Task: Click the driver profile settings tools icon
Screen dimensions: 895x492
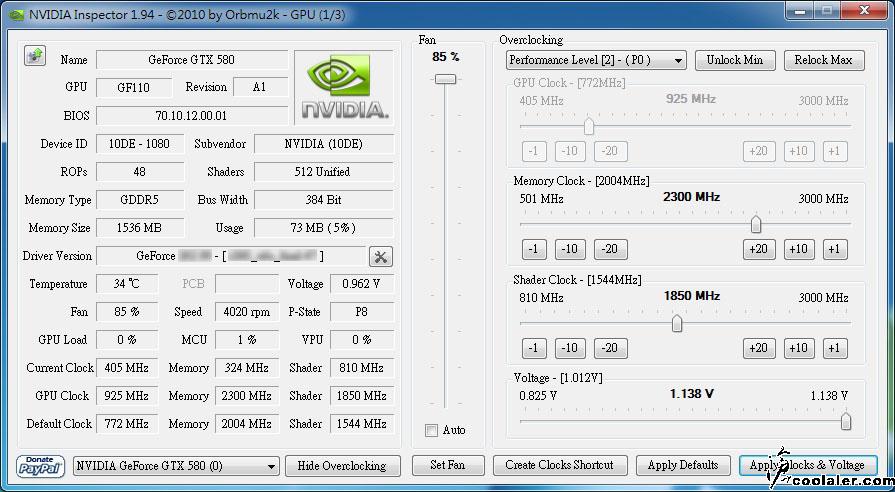Action: (380, 256)
